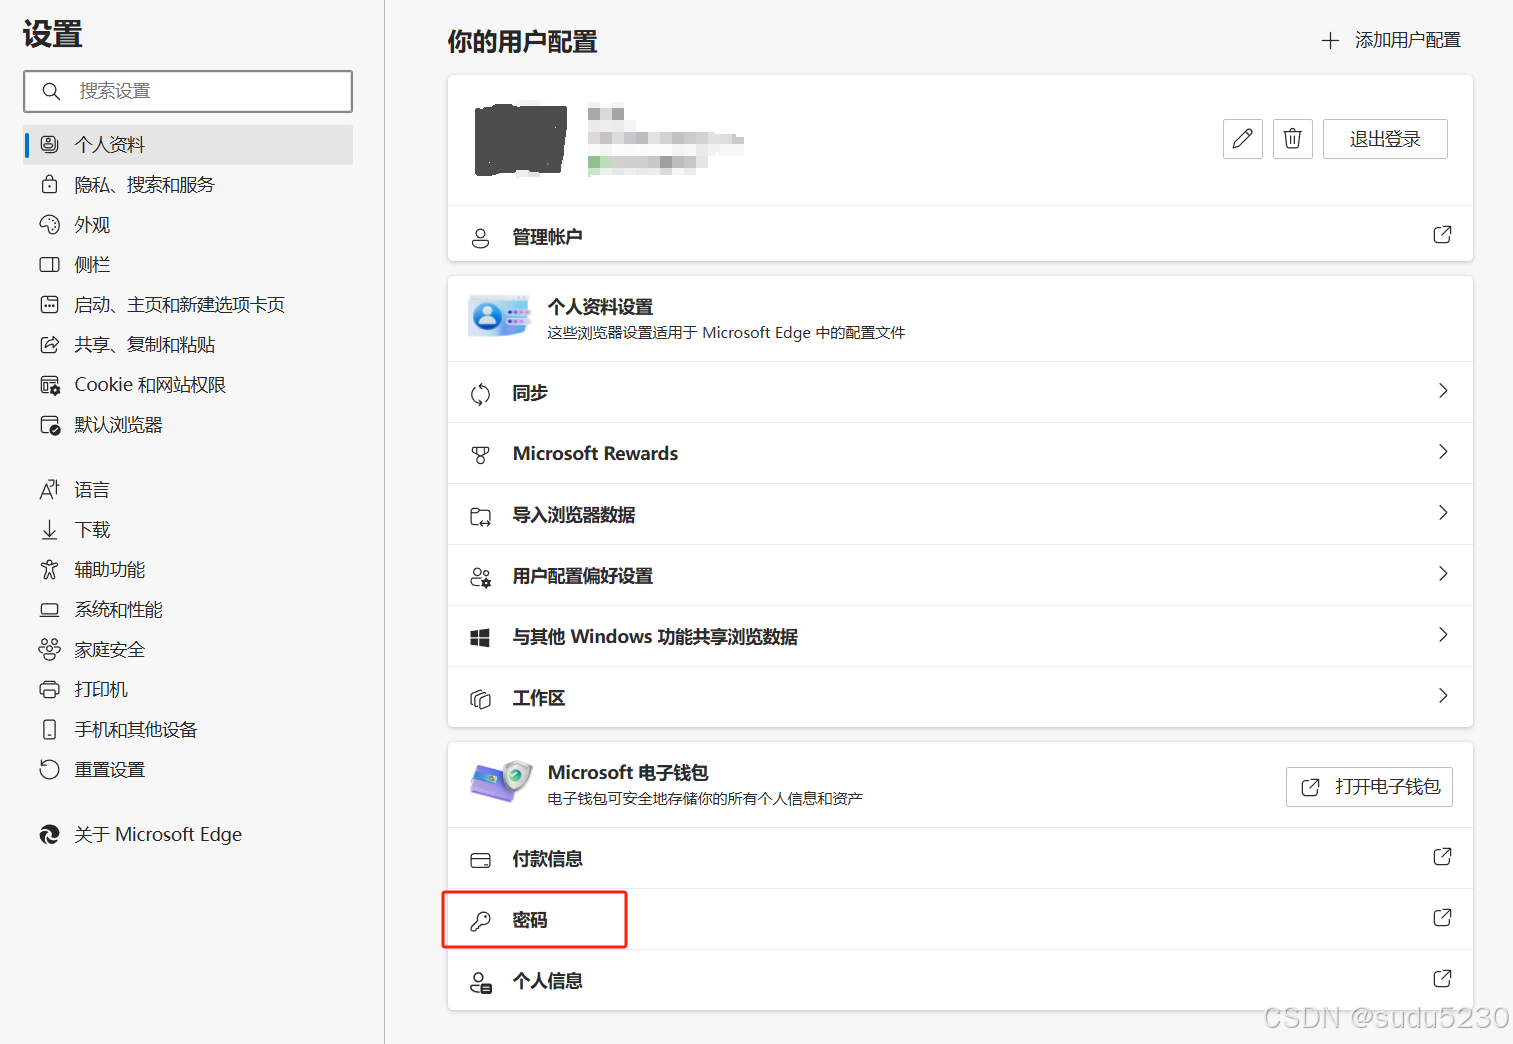This screenshot has width=1513, height=1044.
Task: Click the magnifier icon in search box
Action: (x=51, y=91)
